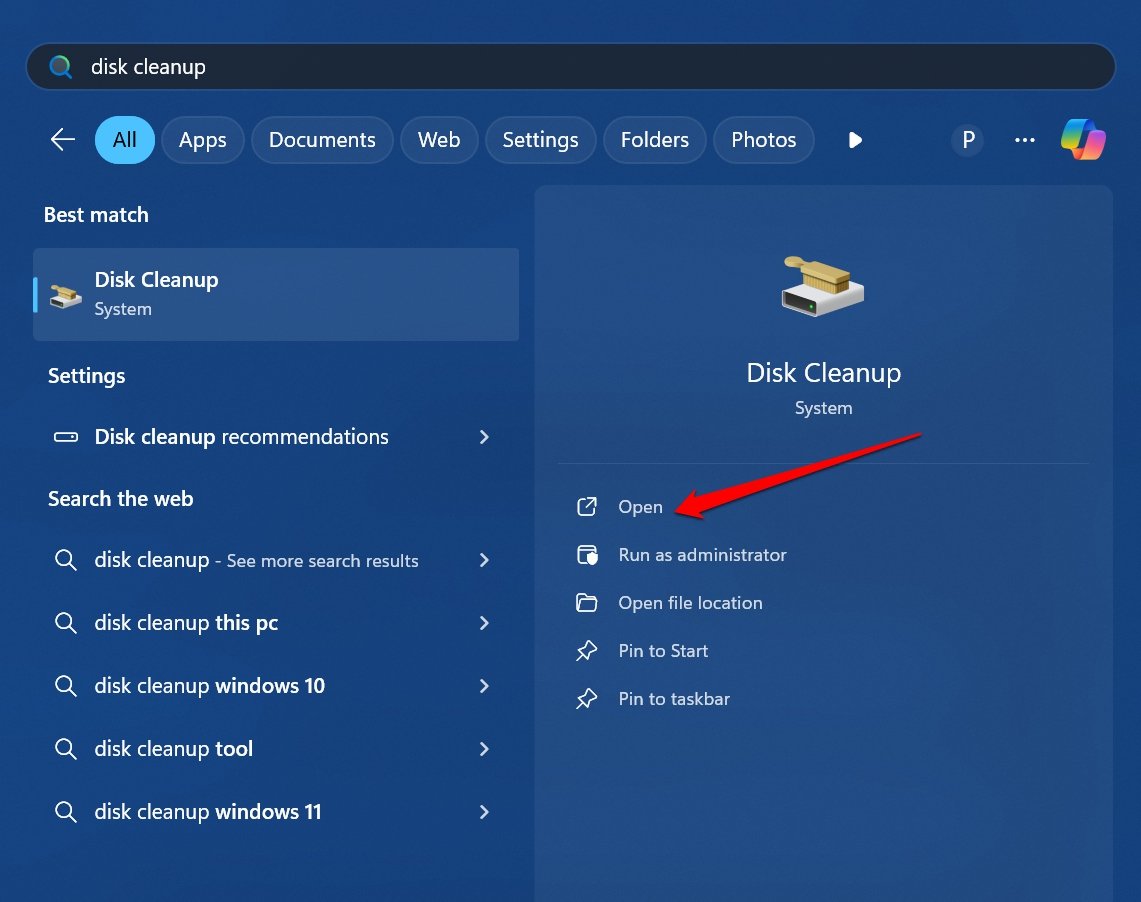Open the three-dots more options menu

coord(1025,140)
